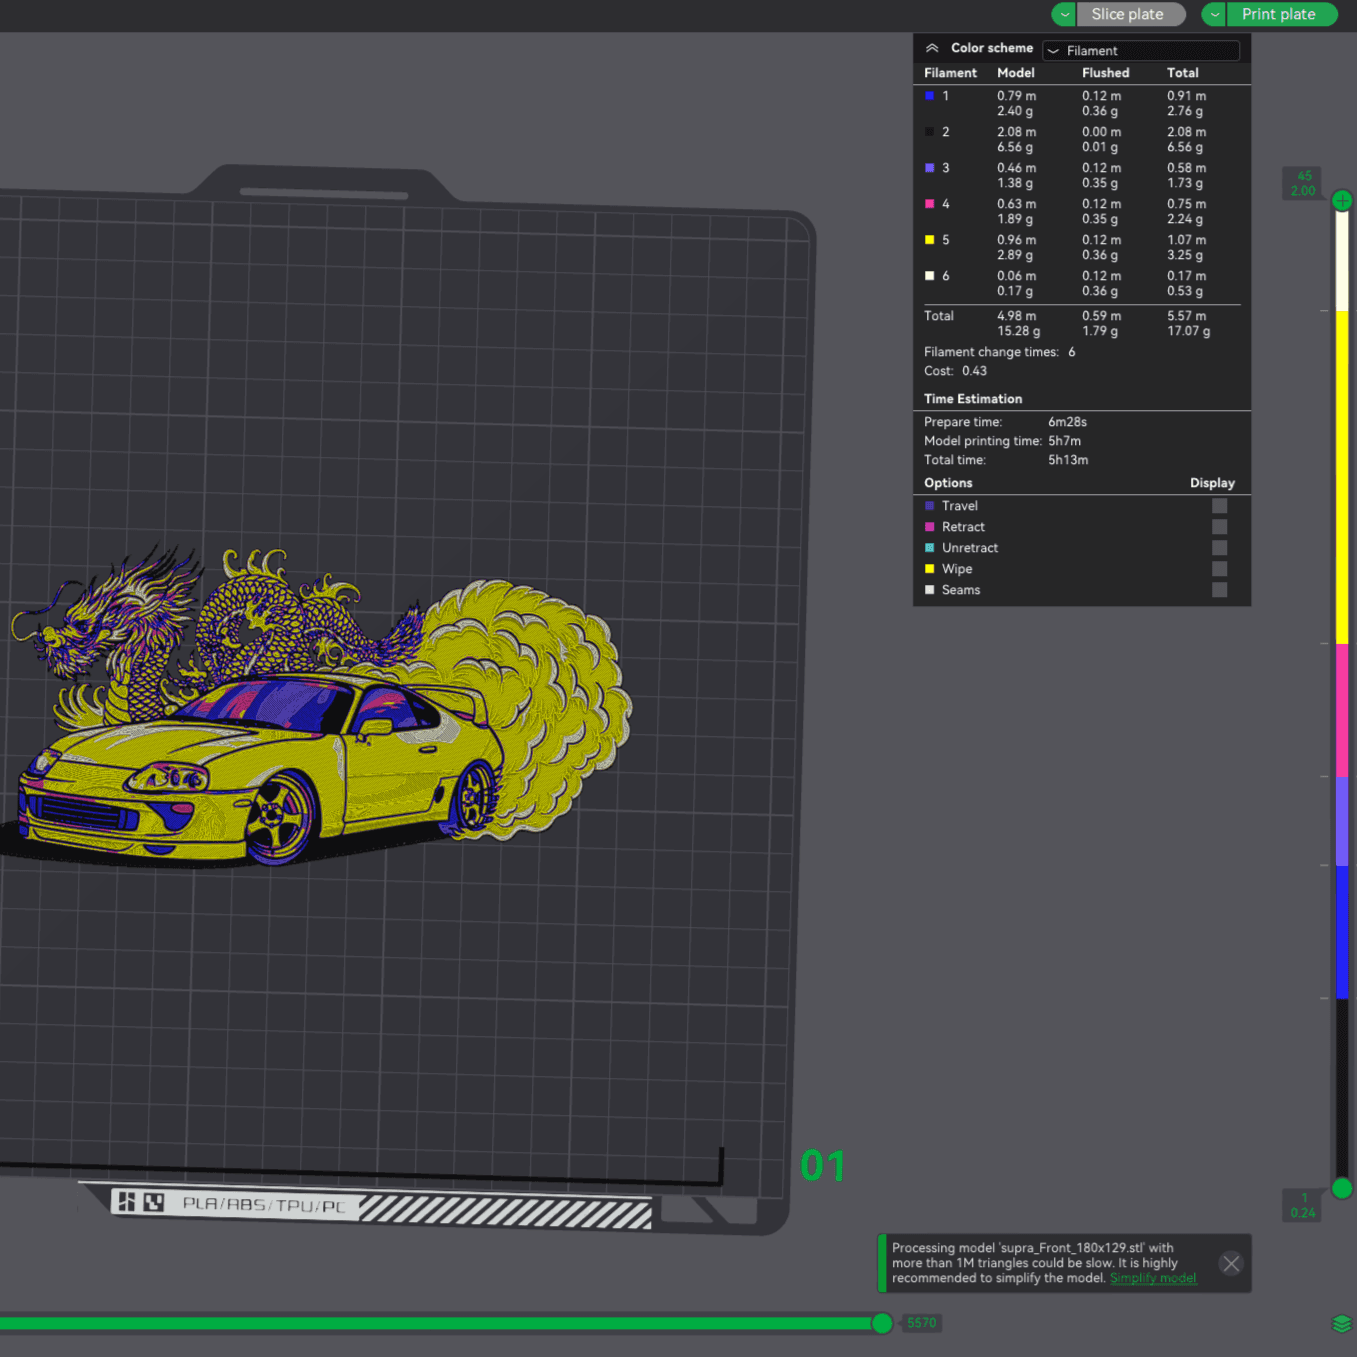Click the Slice plate button

click(x=1130, y=14)
